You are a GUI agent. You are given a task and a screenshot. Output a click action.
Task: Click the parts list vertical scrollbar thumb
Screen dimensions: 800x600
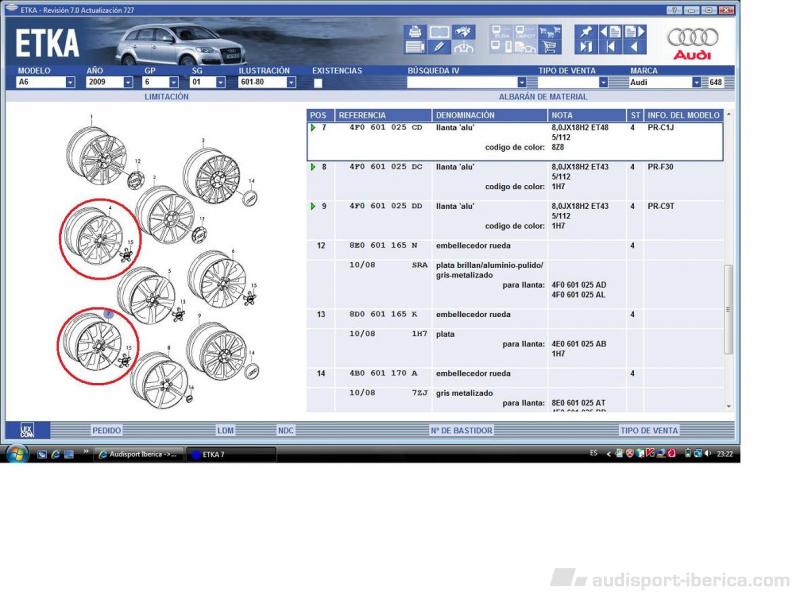(729, 309)
